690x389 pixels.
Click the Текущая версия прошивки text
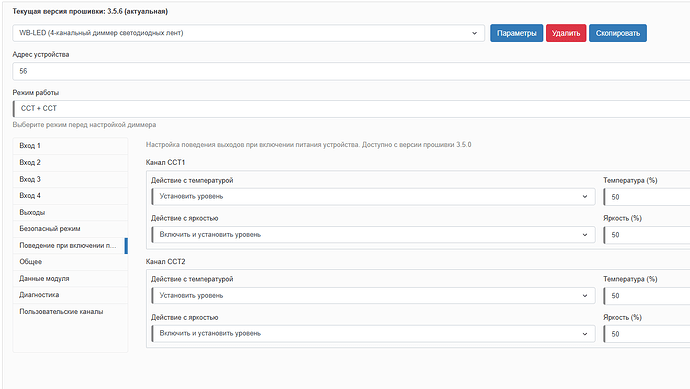(x=90, y=11)
